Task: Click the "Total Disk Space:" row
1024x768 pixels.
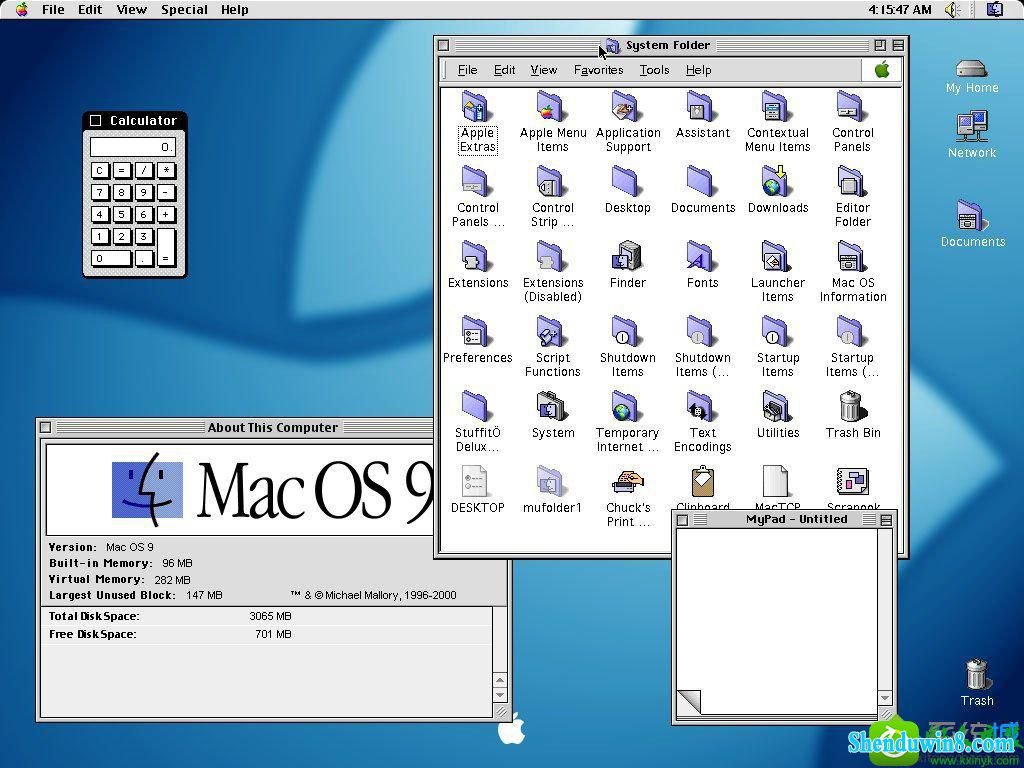Action: coord(267,616)
